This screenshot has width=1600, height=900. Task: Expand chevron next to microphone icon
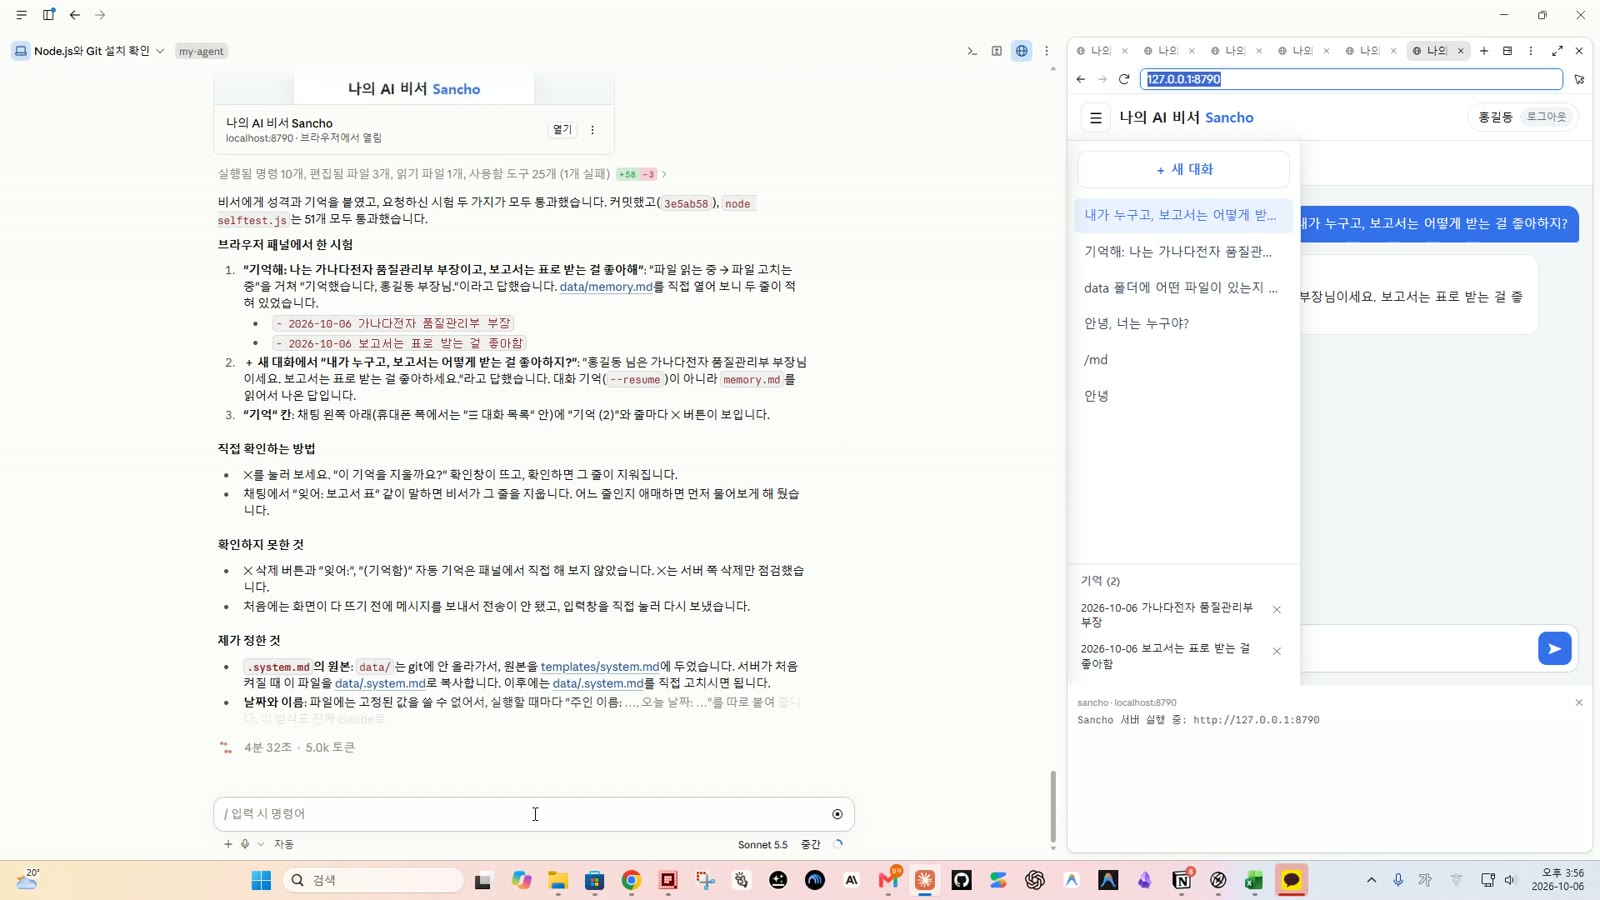[261, 844]
